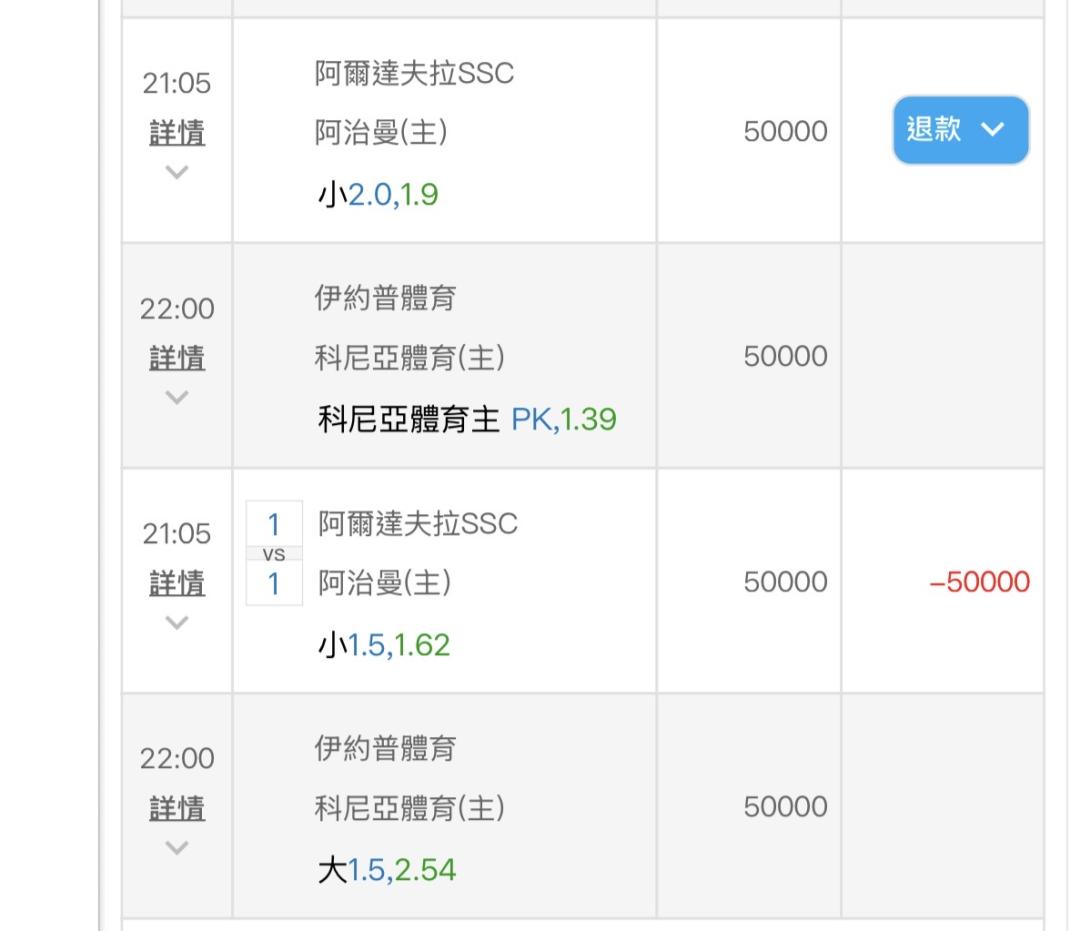
Task: Click 21:05 time beside the 1 vs 1 score
Action: pos(177,534)
